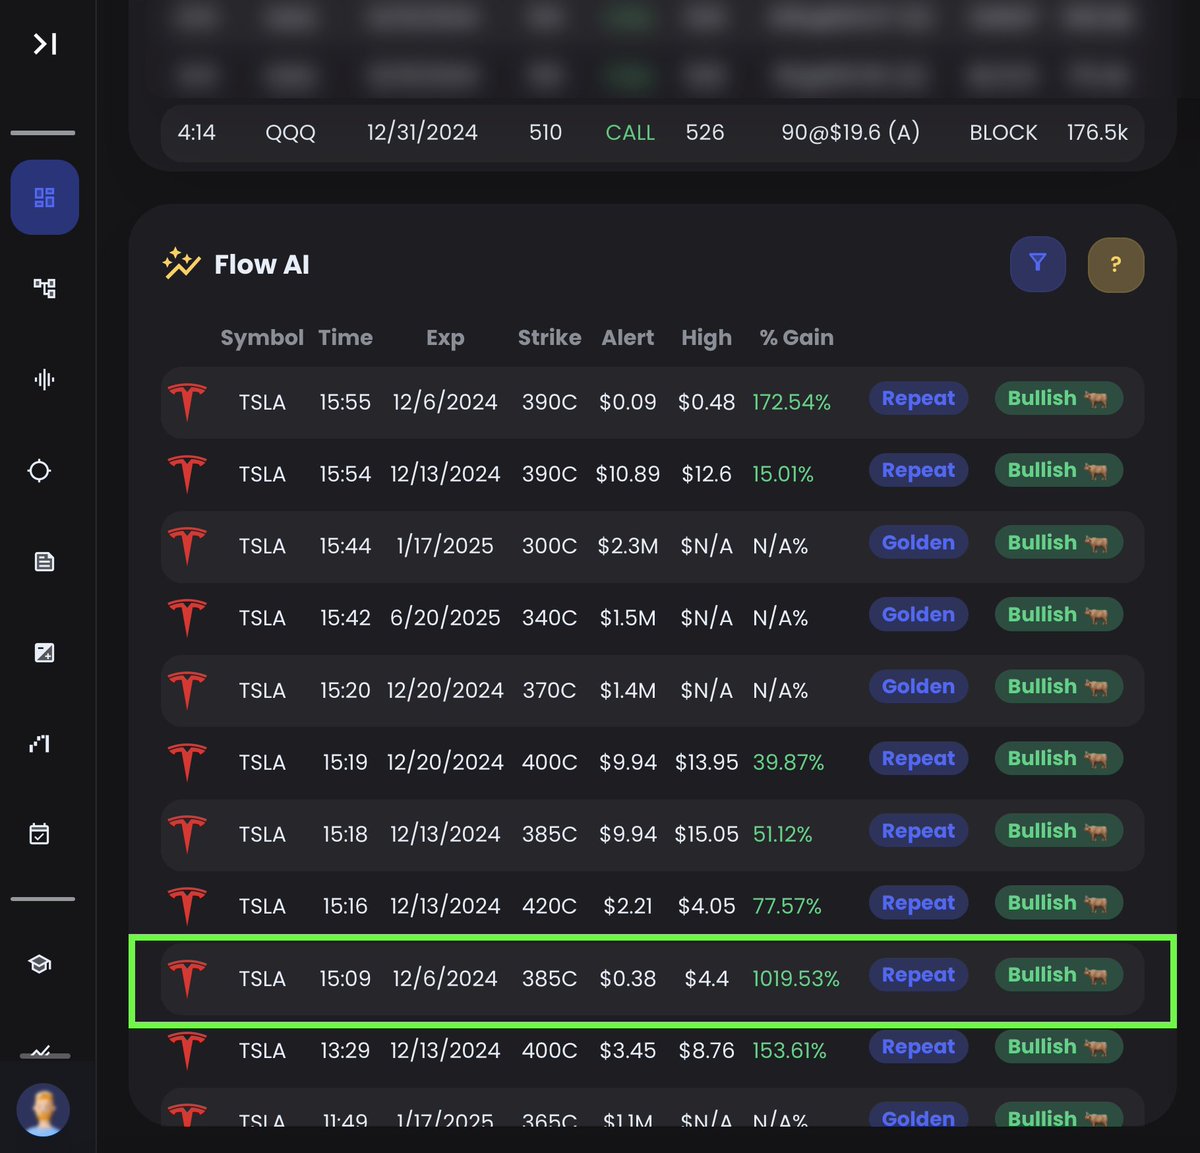Click the Flow AI panel title
1200x1153 pixels.
(262, 264)
